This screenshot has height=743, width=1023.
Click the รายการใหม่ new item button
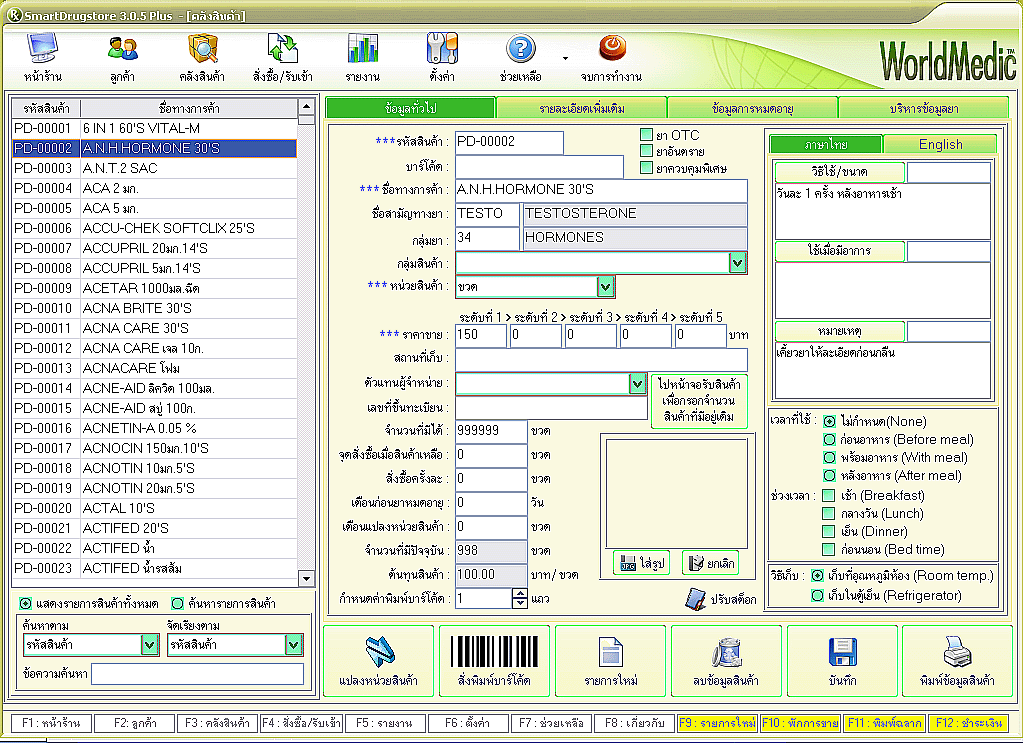(611, 661)
